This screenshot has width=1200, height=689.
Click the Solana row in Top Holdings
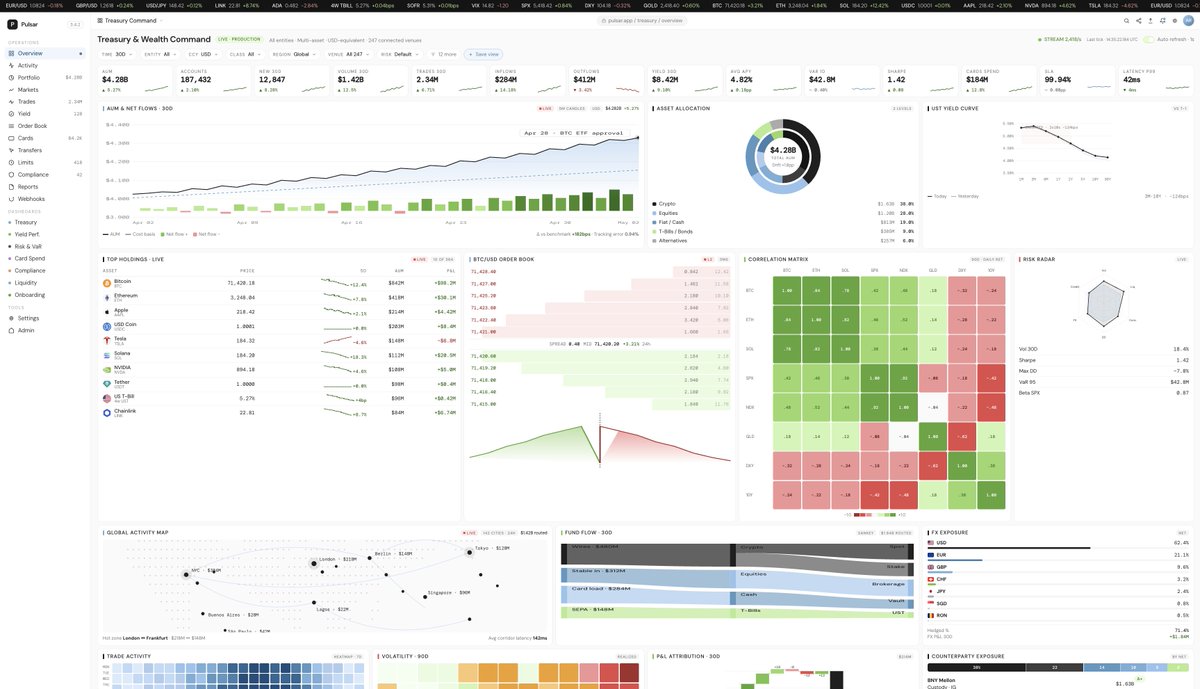[279, 354]
